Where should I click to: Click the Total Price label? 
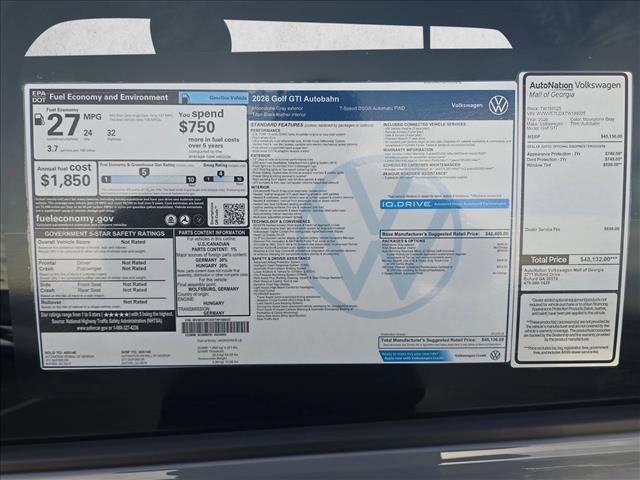click(548, 260)
